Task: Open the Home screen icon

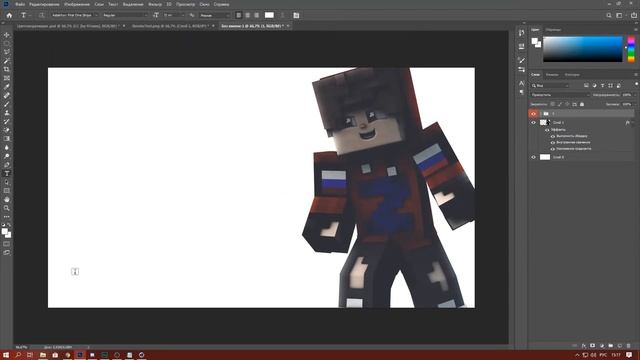Action: tap(9, 16)
